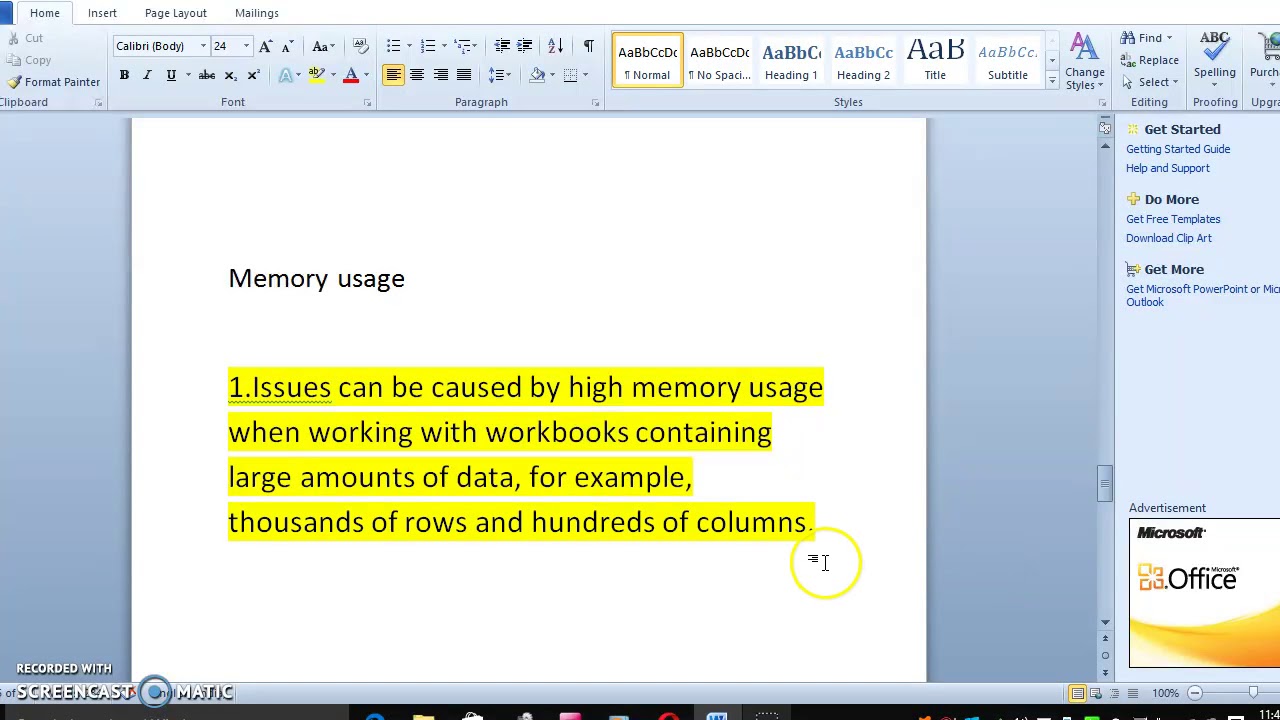Viewport: 1280px width, 720px height.
Task: Open underline style dropdown arrow
Action: 187,75
